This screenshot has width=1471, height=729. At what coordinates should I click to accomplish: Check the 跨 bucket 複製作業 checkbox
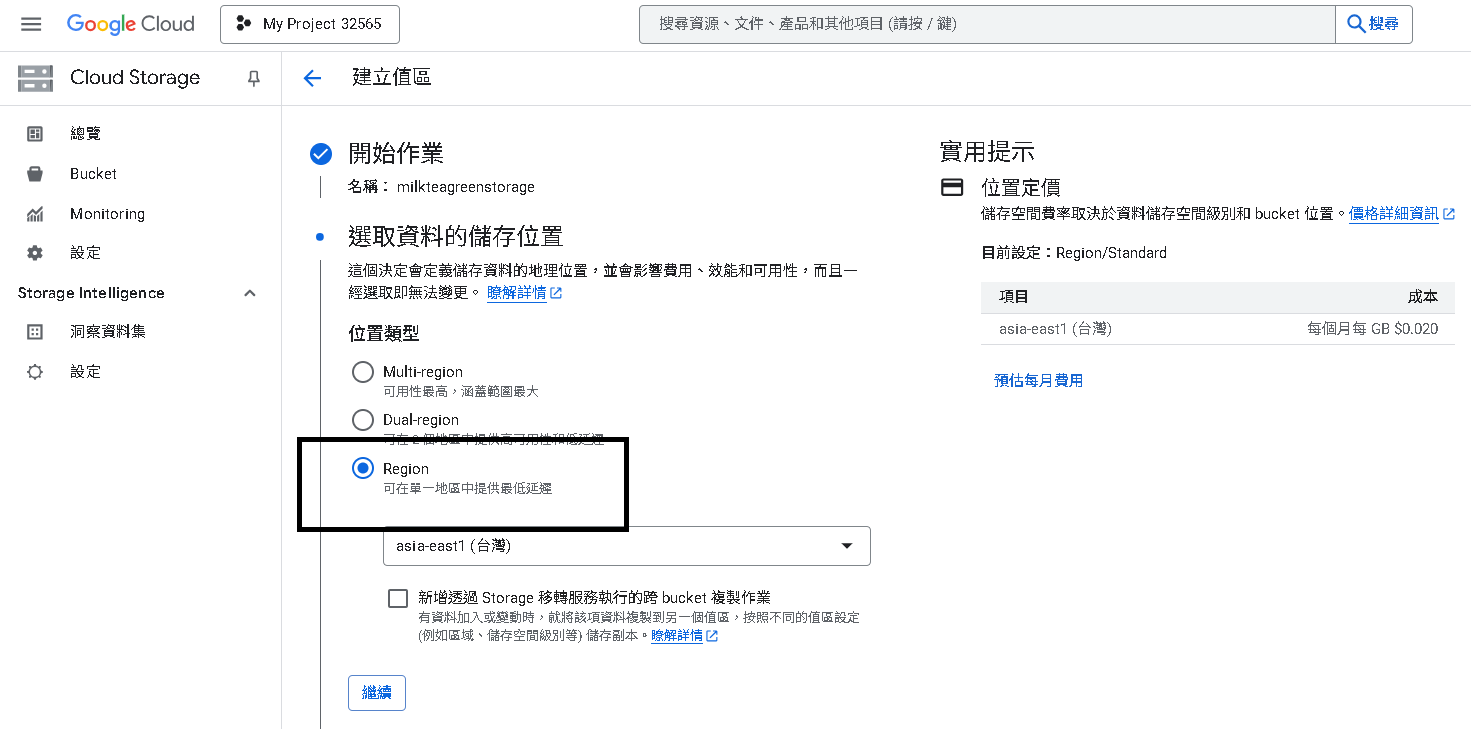click(x=398, y=598)
